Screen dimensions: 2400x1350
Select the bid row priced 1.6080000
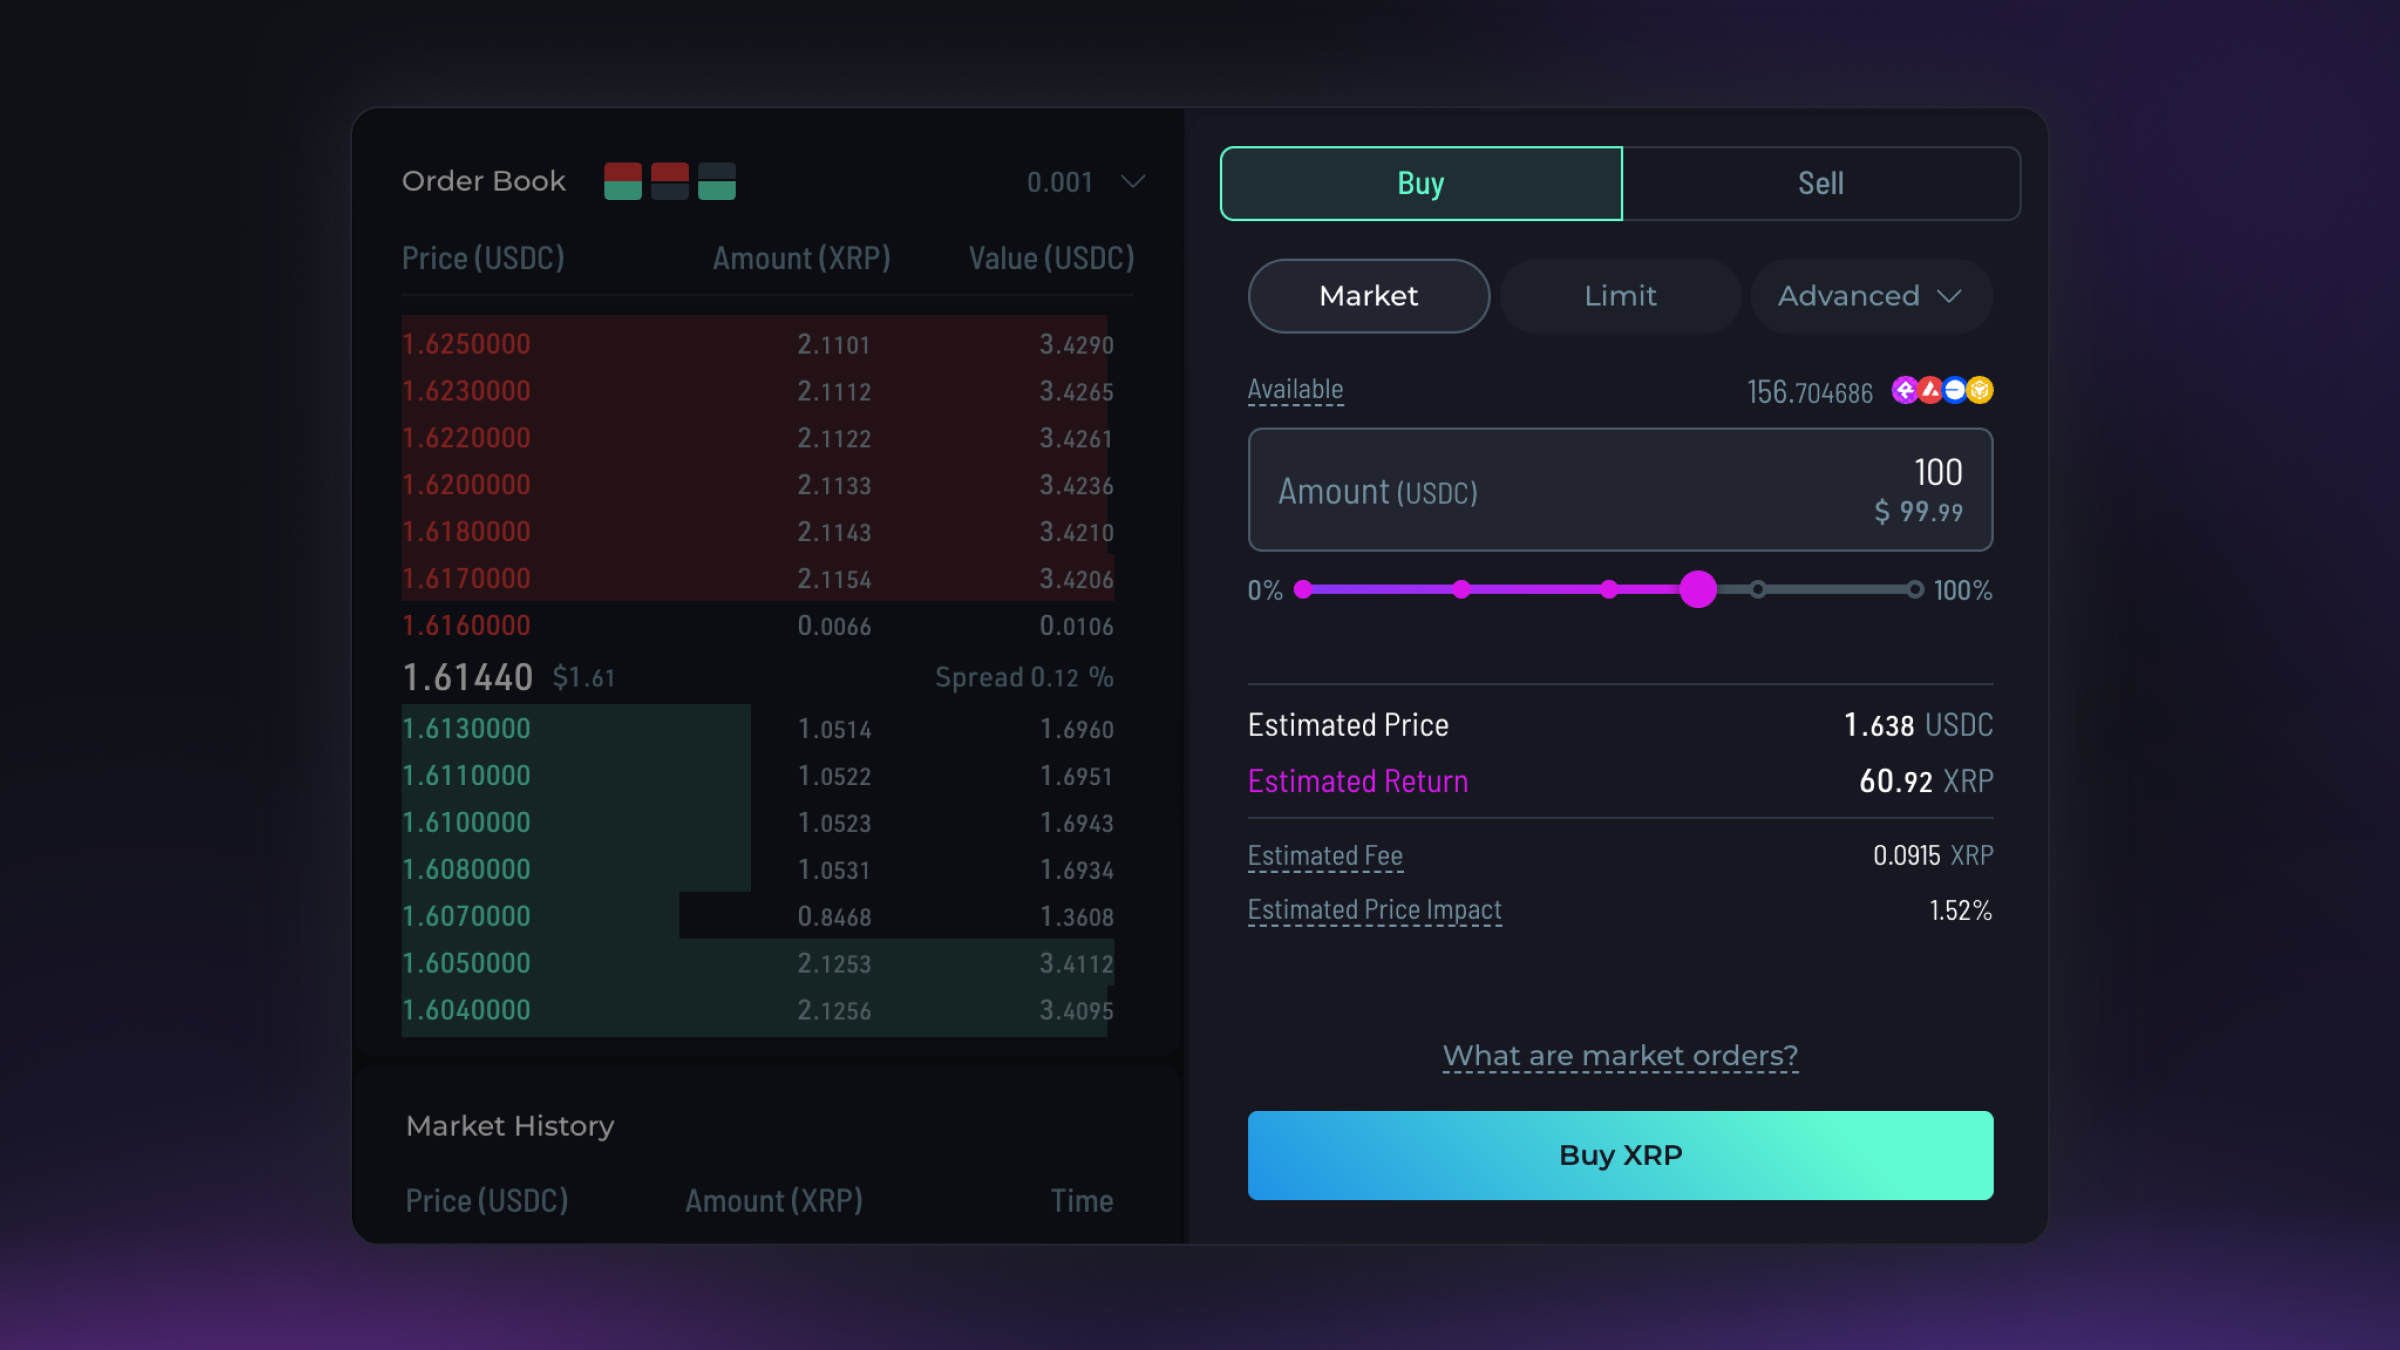click(x=758, y=870)
